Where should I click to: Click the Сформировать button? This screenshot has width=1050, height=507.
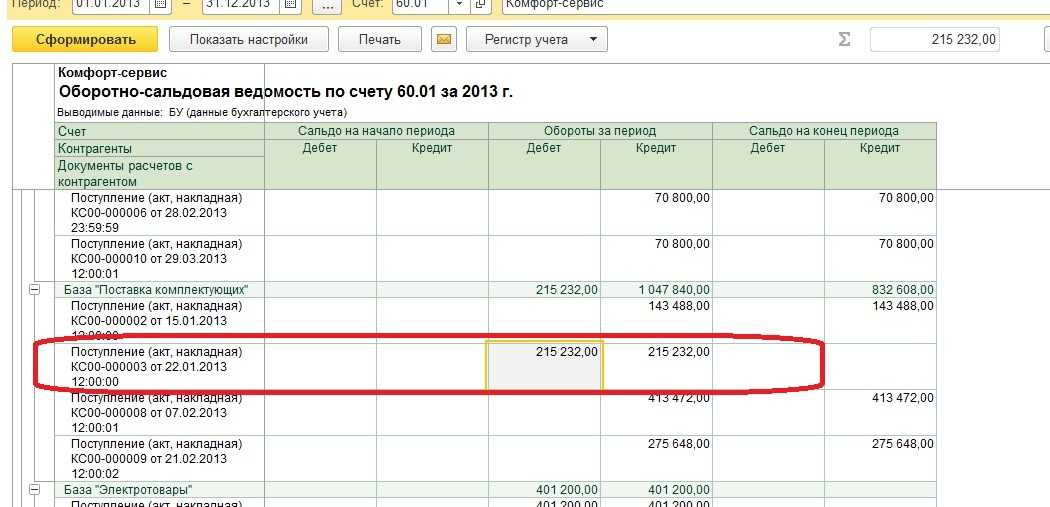pos(85,40)
